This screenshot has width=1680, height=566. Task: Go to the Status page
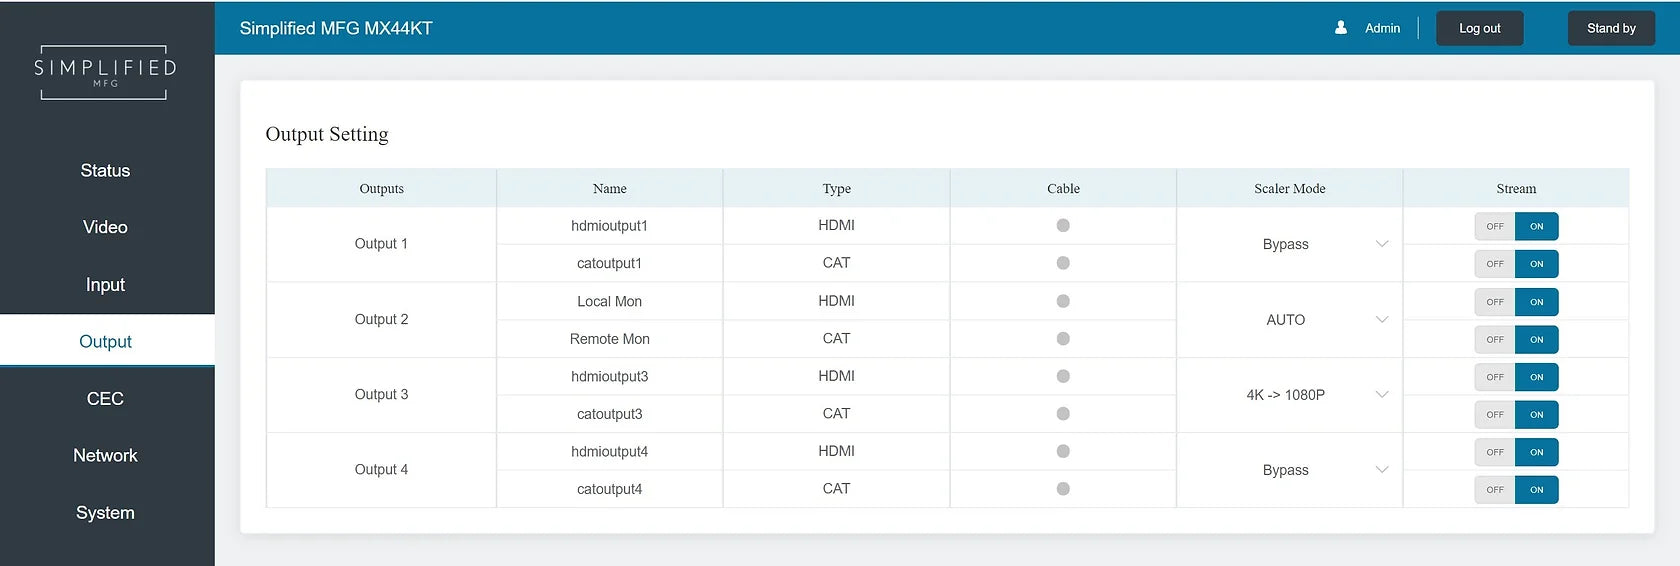click(105, 171)
